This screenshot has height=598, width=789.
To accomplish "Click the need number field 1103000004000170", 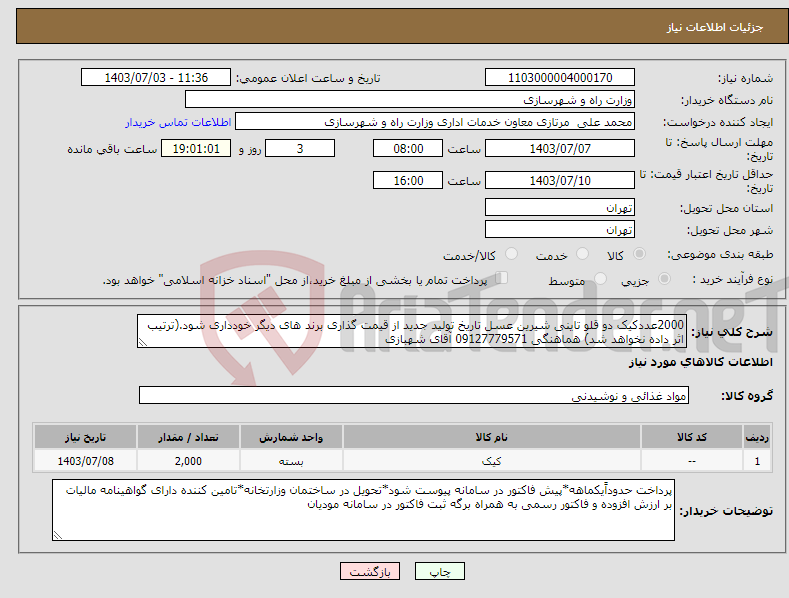I will 560,78.
